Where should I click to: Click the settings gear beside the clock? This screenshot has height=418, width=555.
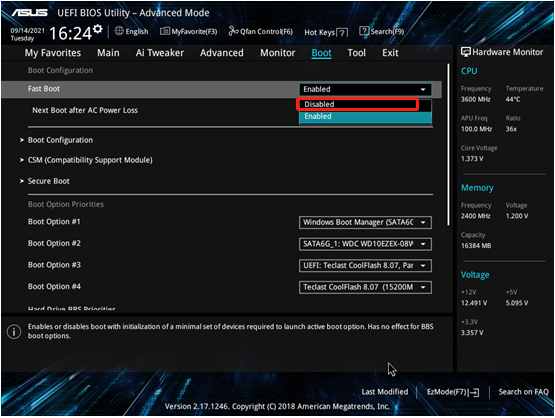98,29
